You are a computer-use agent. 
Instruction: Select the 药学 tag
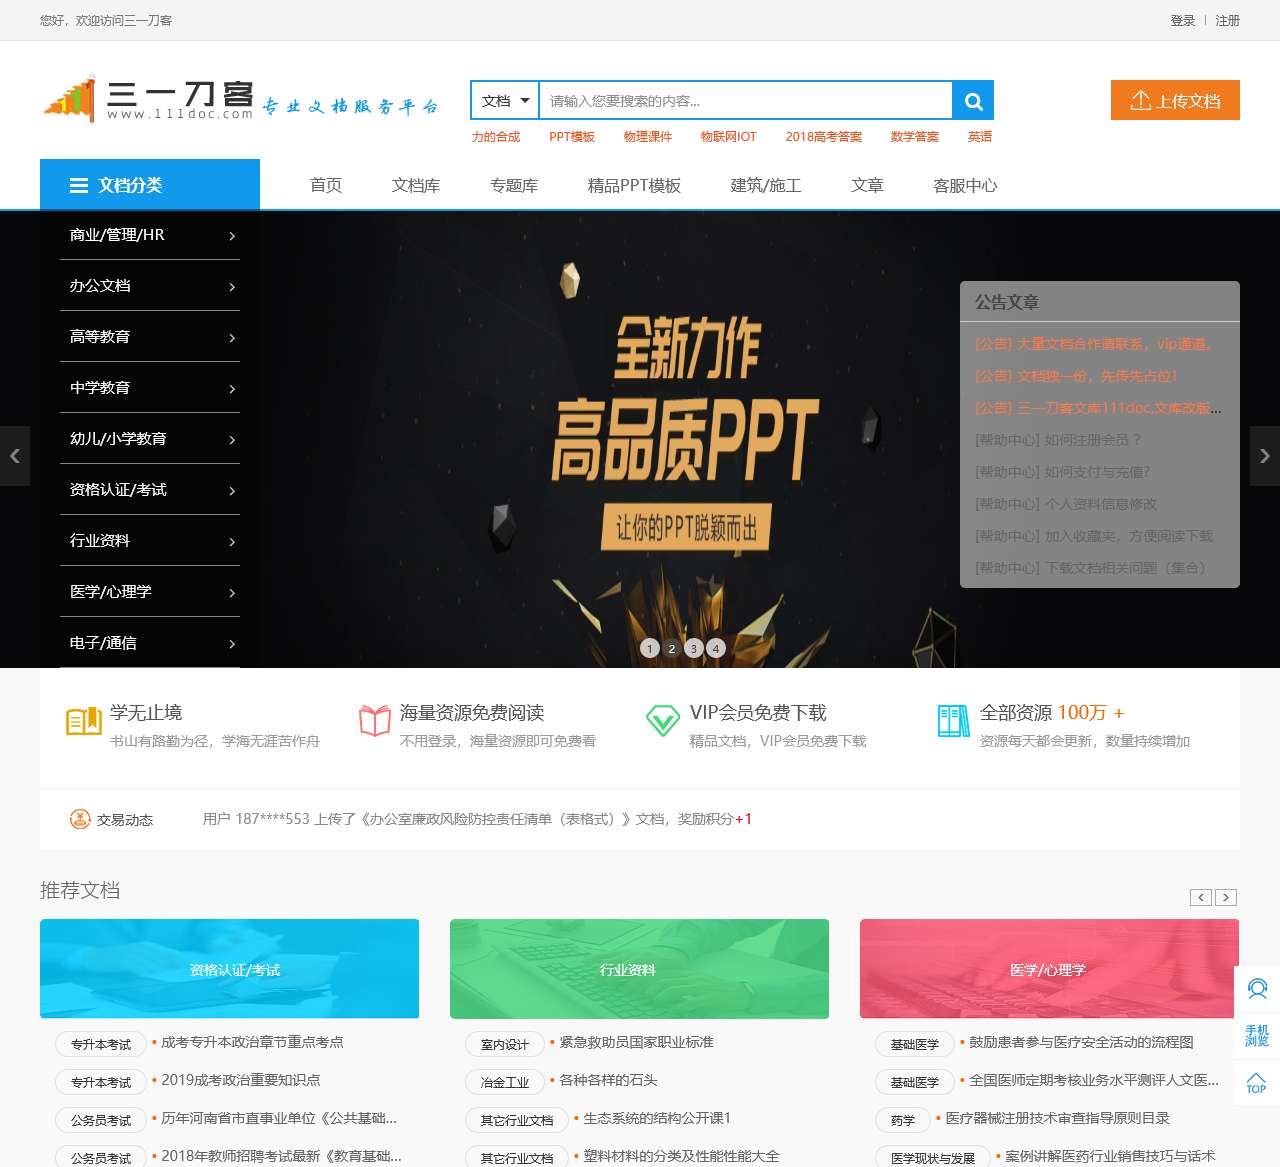tap(903, 1120)
